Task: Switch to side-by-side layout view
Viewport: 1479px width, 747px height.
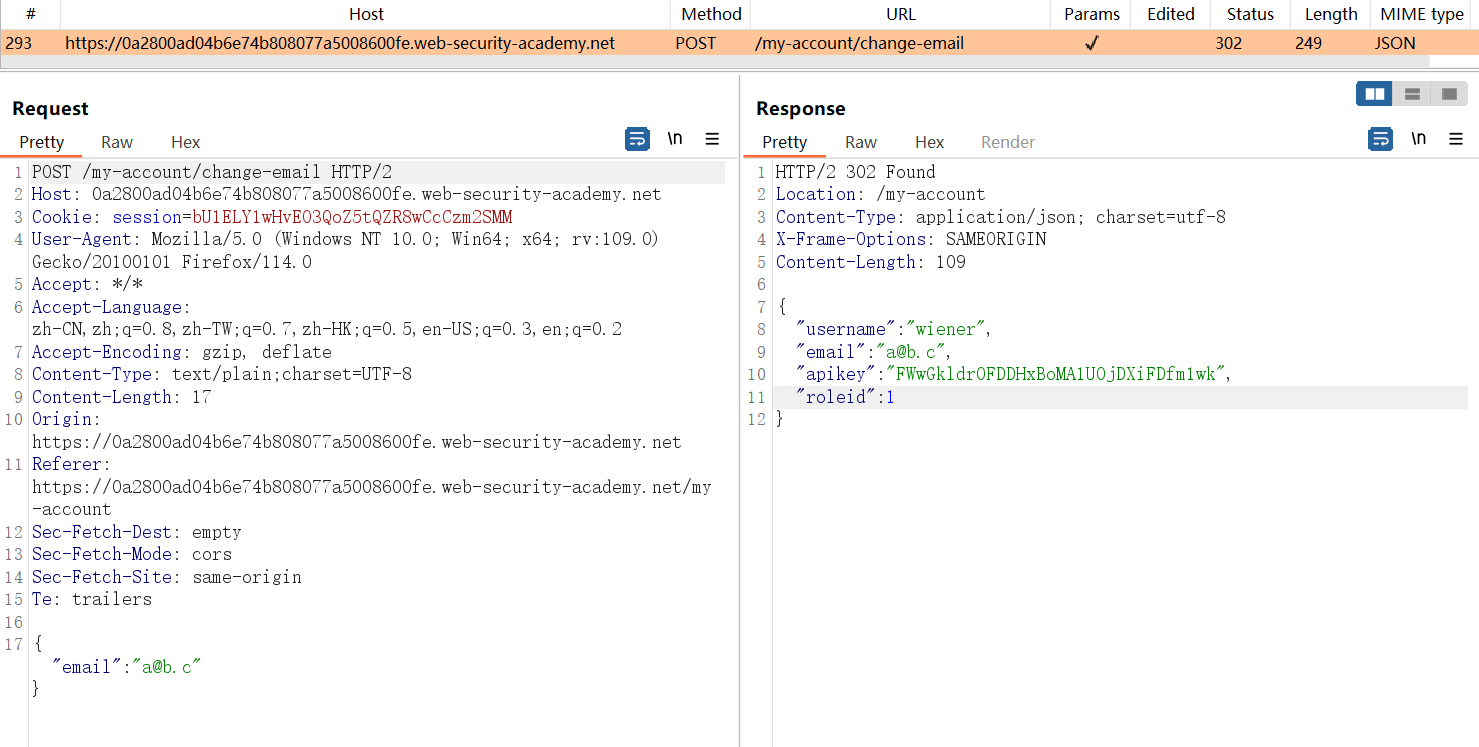Action: point(1375,94)
